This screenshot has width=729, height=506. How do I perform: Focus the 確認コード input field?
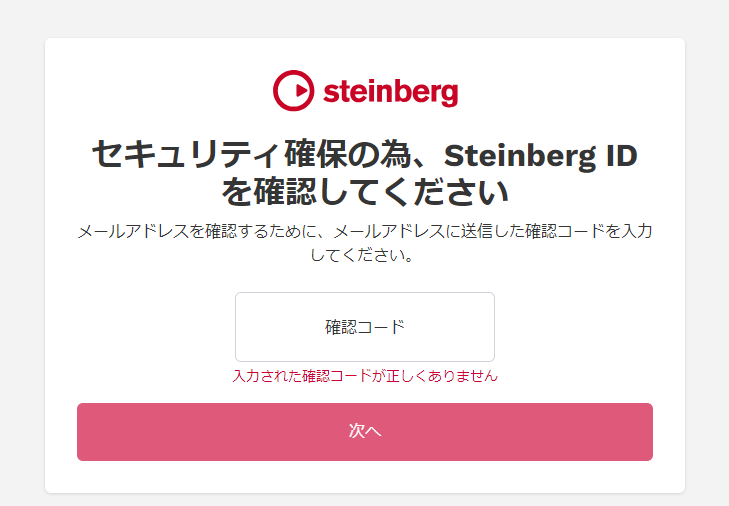365,327
